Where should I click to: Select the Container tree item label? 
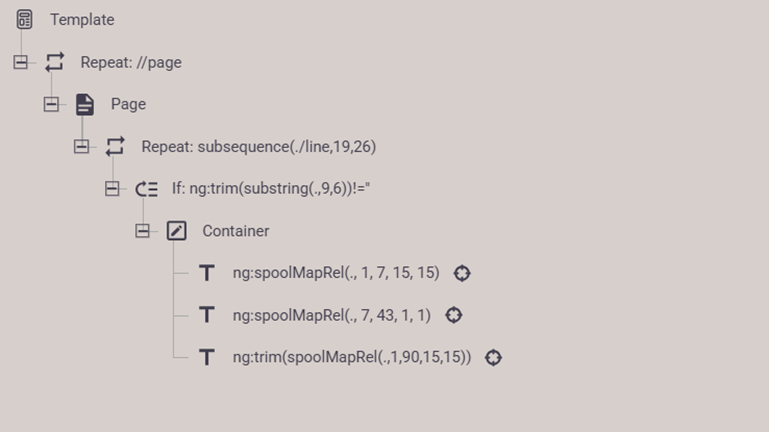(x=235, y=231)
